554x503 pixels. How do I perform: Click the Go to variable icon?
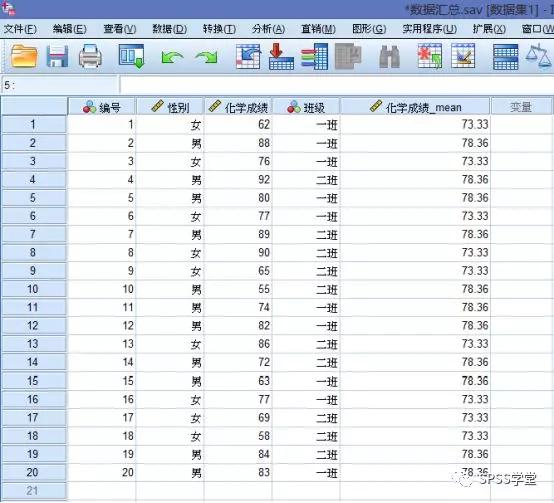tap(281, 56)
